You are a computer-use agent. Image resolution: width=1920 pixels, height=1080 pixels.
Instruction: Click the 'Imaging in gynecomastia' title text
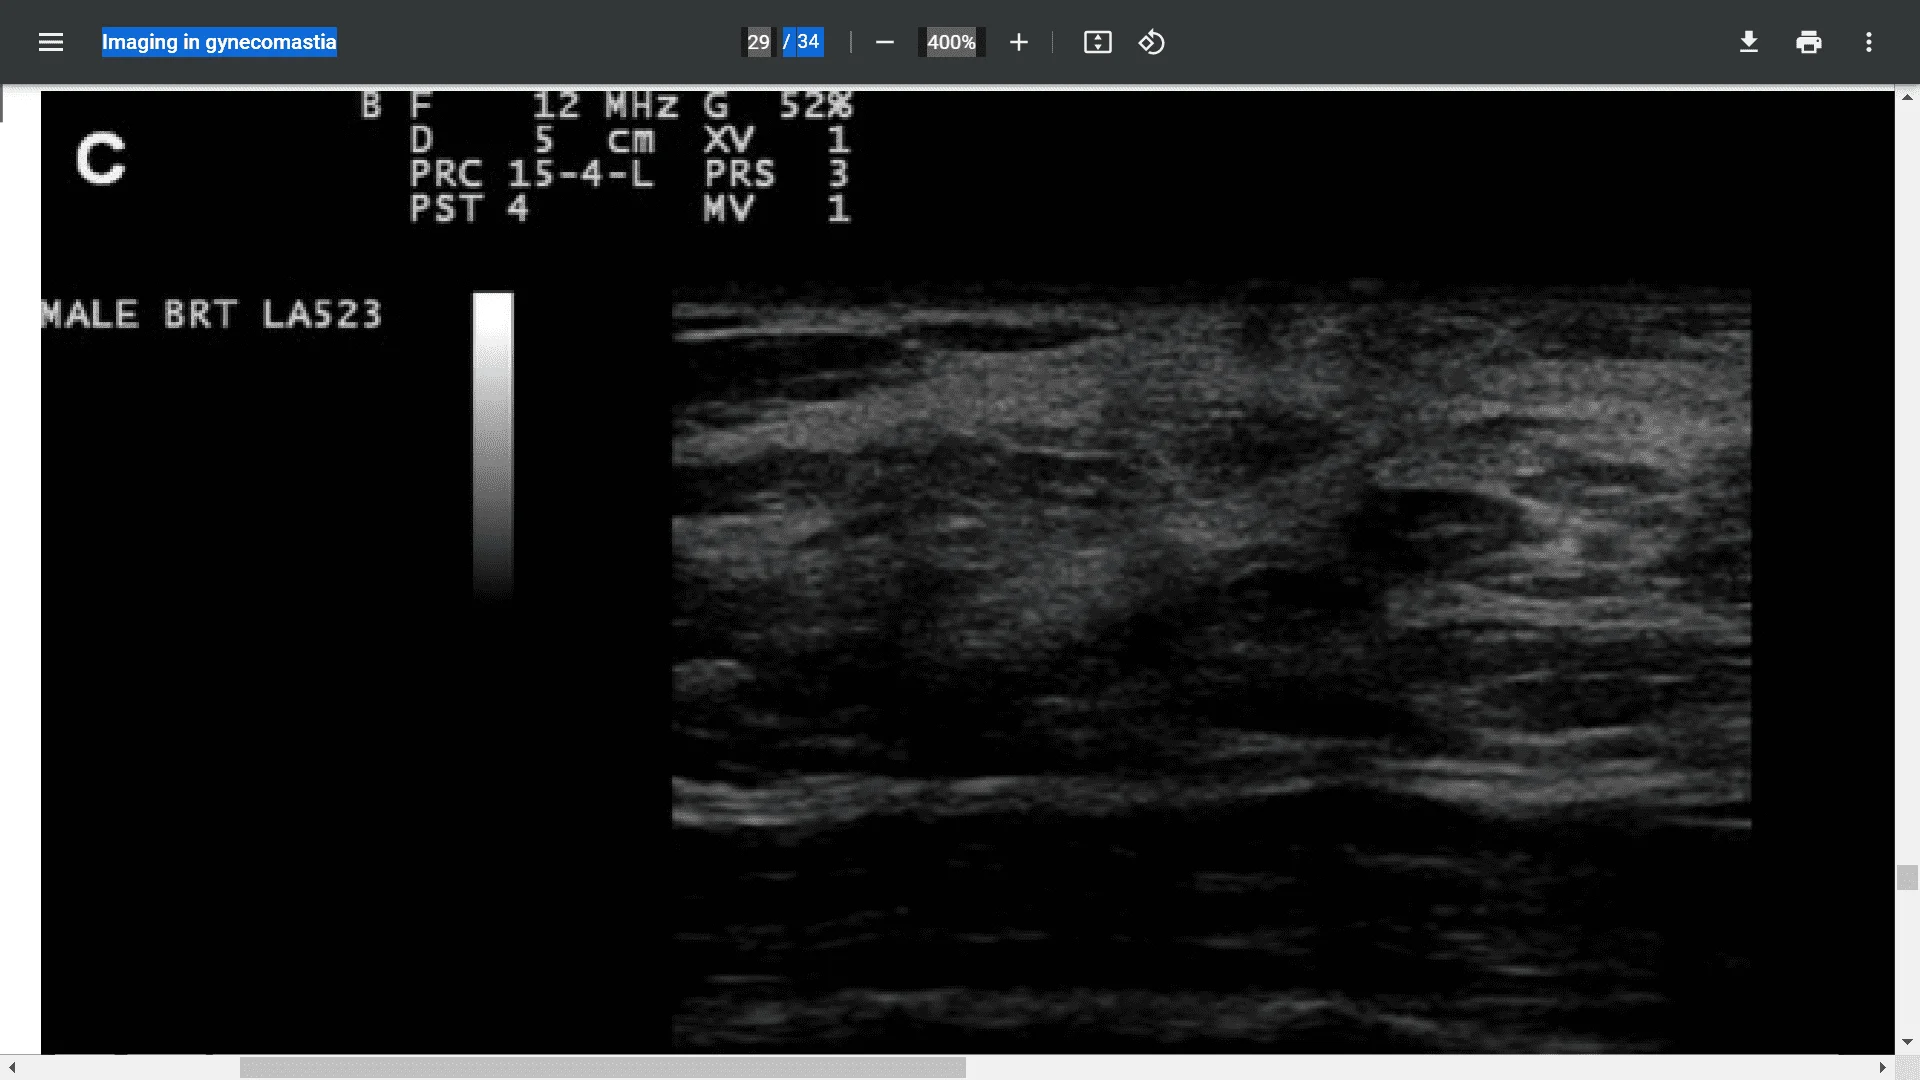218,42
